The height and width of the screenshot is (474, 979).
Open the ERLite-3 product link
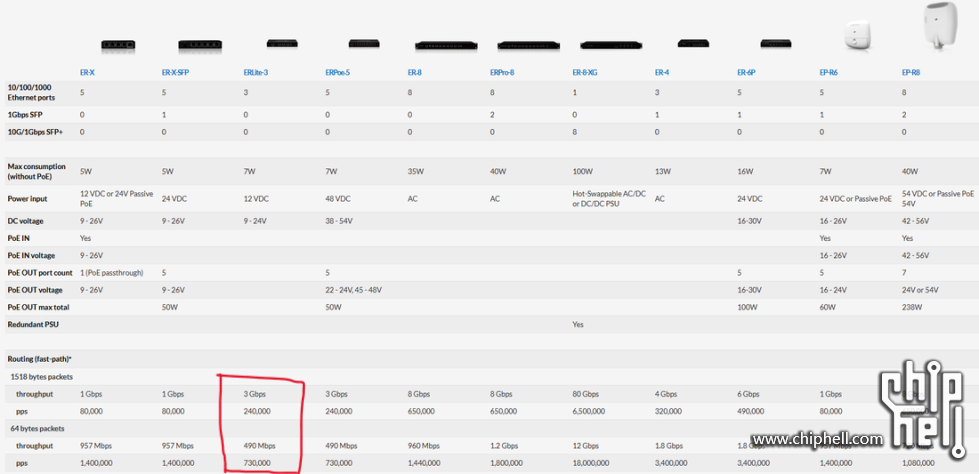pos(256,72)
